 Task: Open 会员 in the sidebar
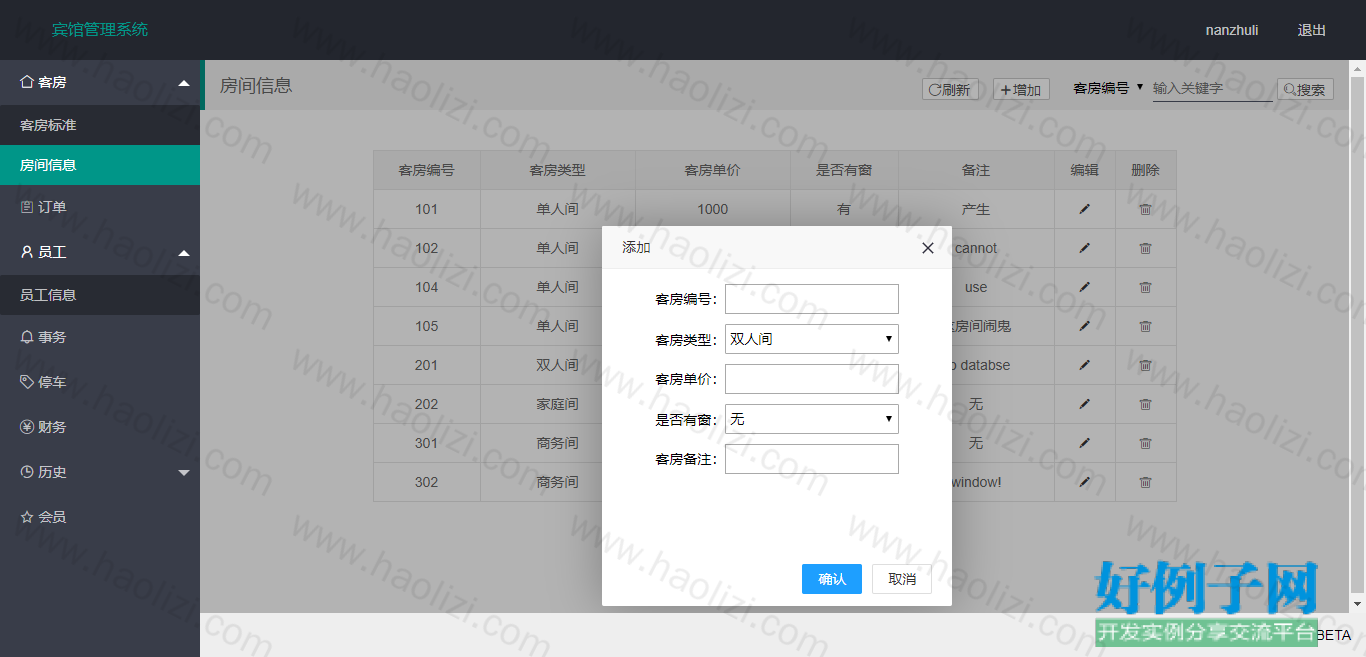click(100, 517)
